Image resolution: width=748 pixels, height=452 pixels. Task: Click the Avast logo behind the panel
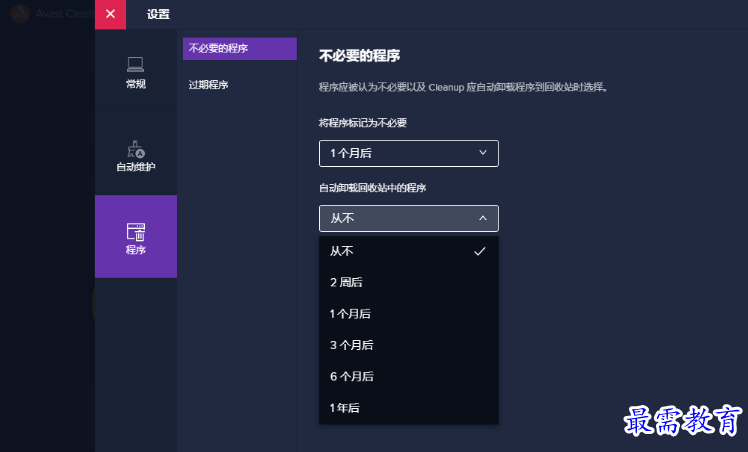20,14
